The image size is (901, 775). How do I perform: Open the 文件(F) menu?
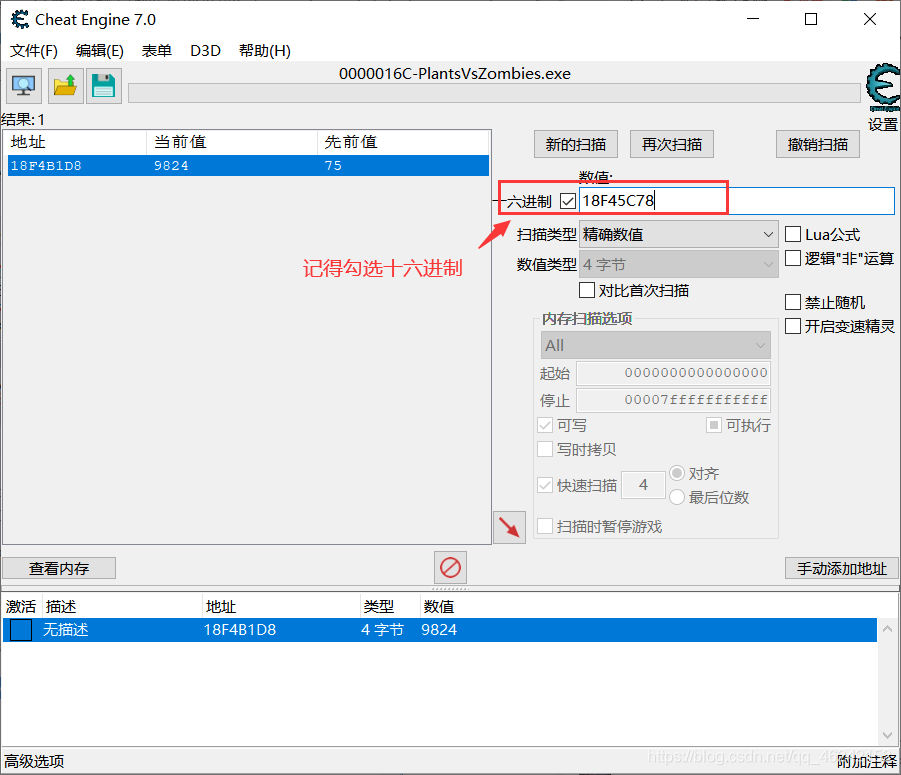point(34,51)
